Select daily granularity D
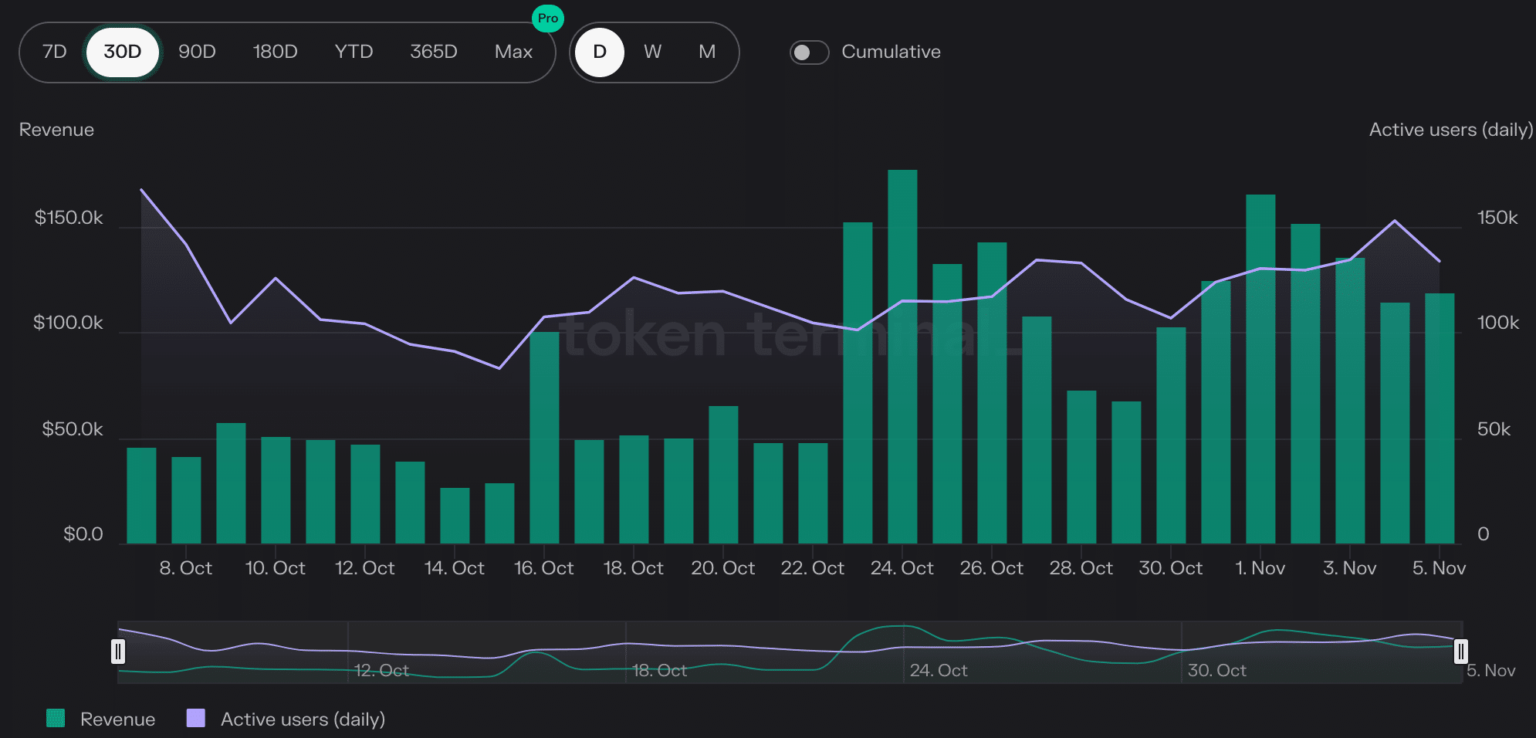1536x738 pixels. [600, 52]
